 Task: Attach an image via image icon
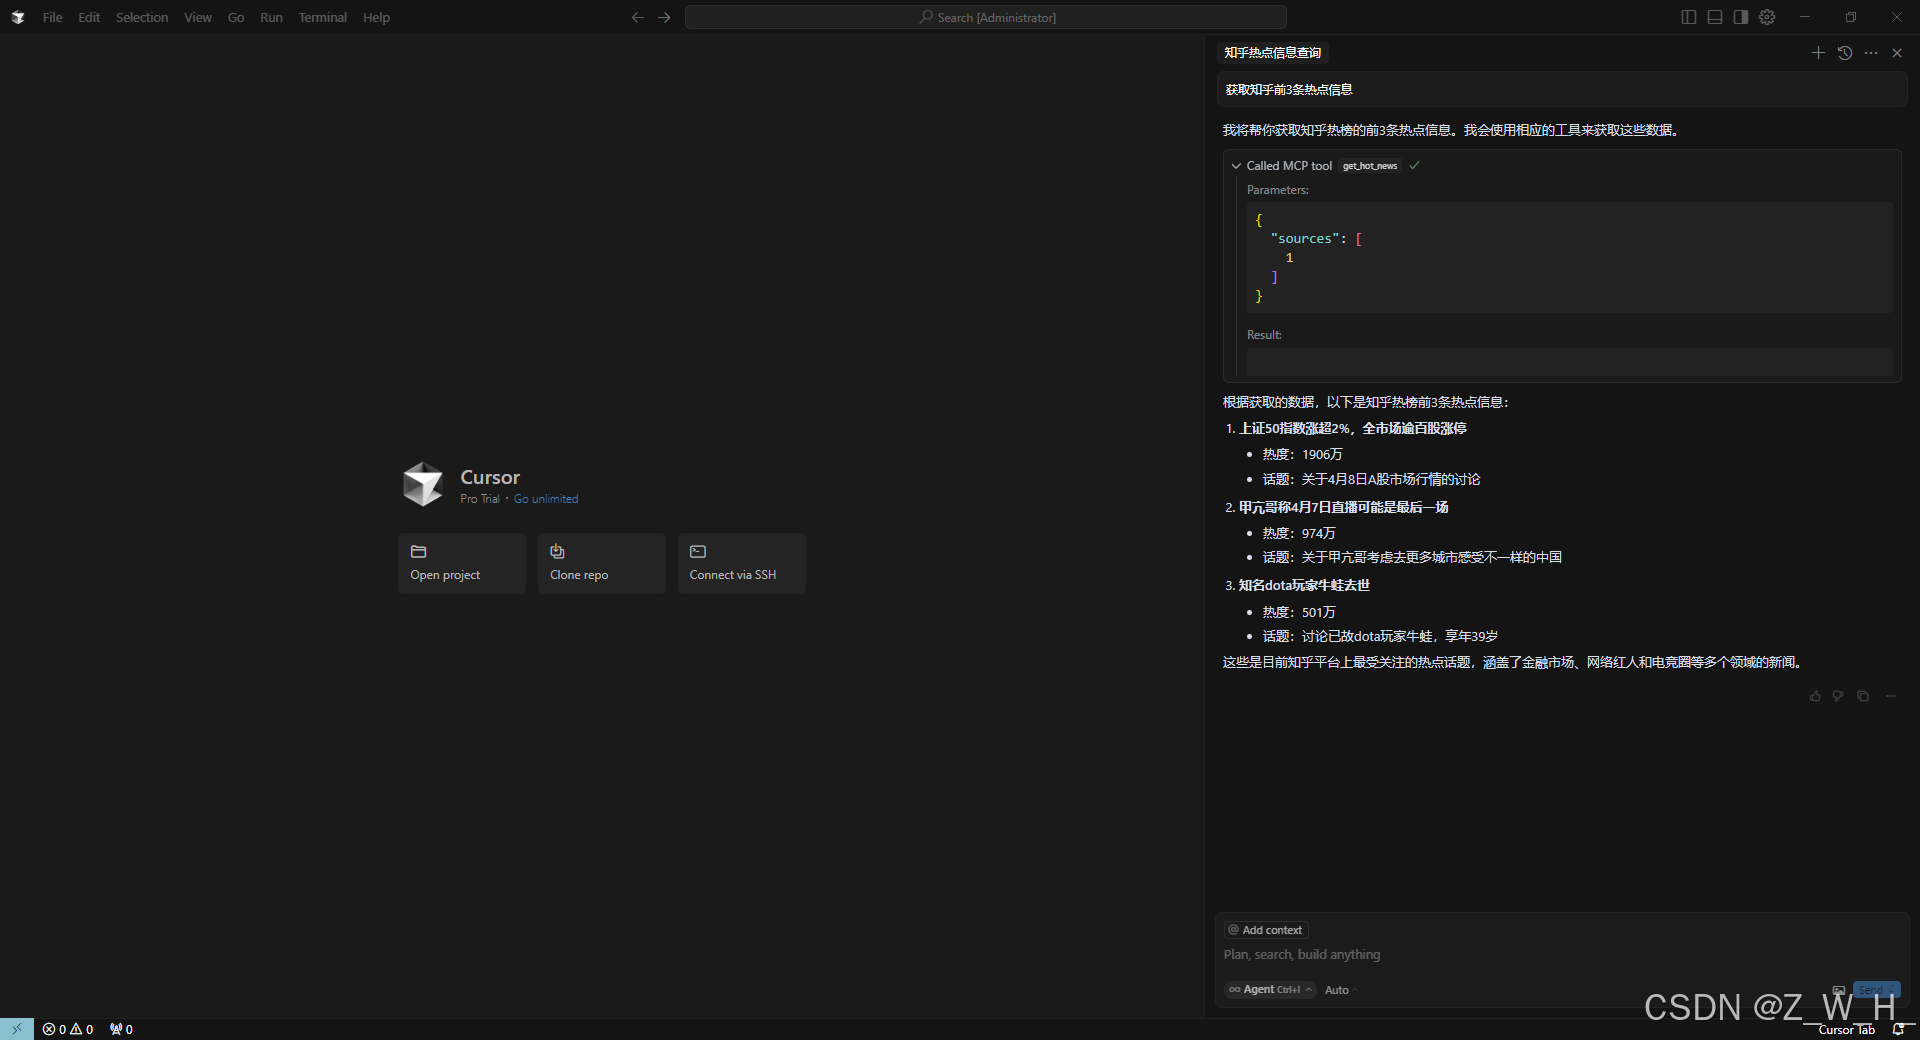click(1839, 990)
